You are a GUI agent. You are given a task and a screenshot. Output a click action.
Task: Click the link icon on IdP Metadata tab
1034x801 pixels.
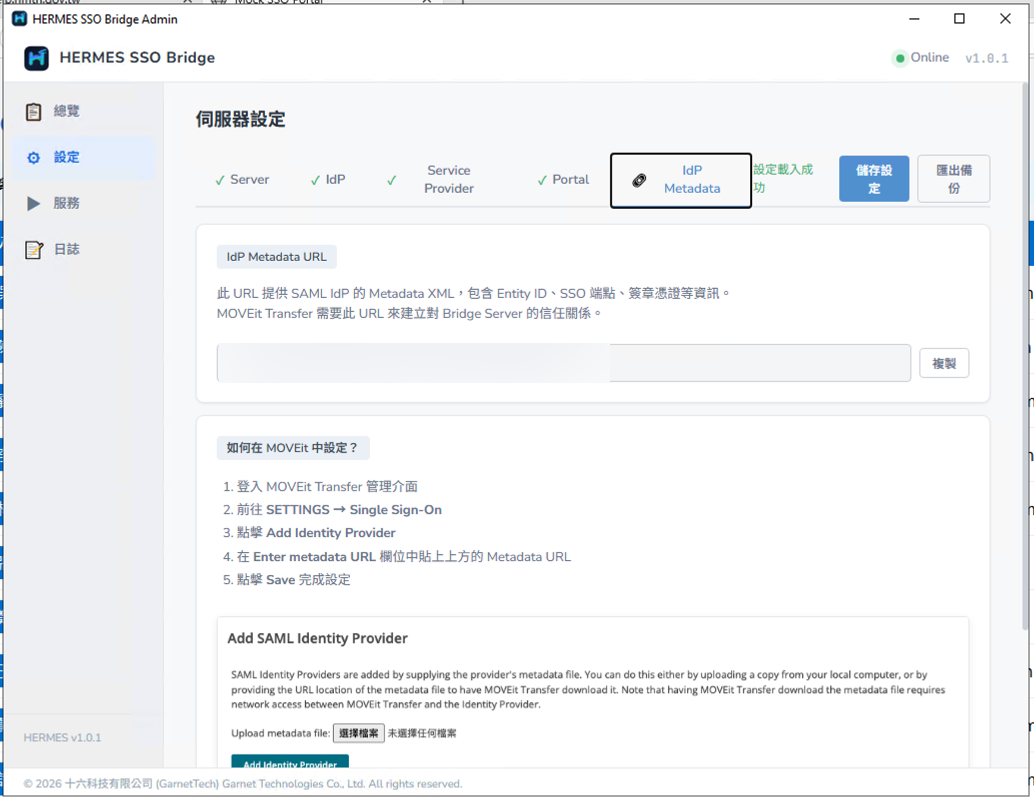(x=639, y=180)
